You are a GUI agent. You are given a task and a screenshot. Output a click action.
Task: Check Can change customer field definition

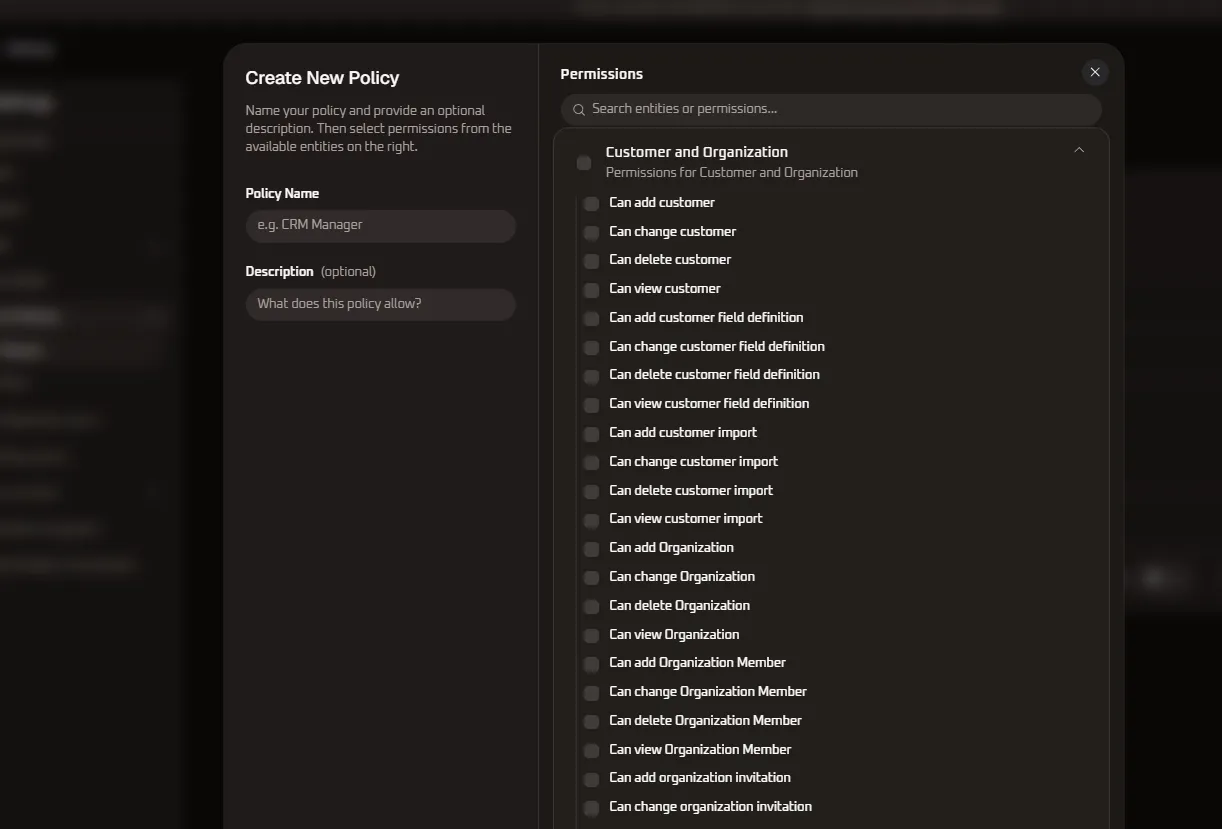tap(591, 347)
